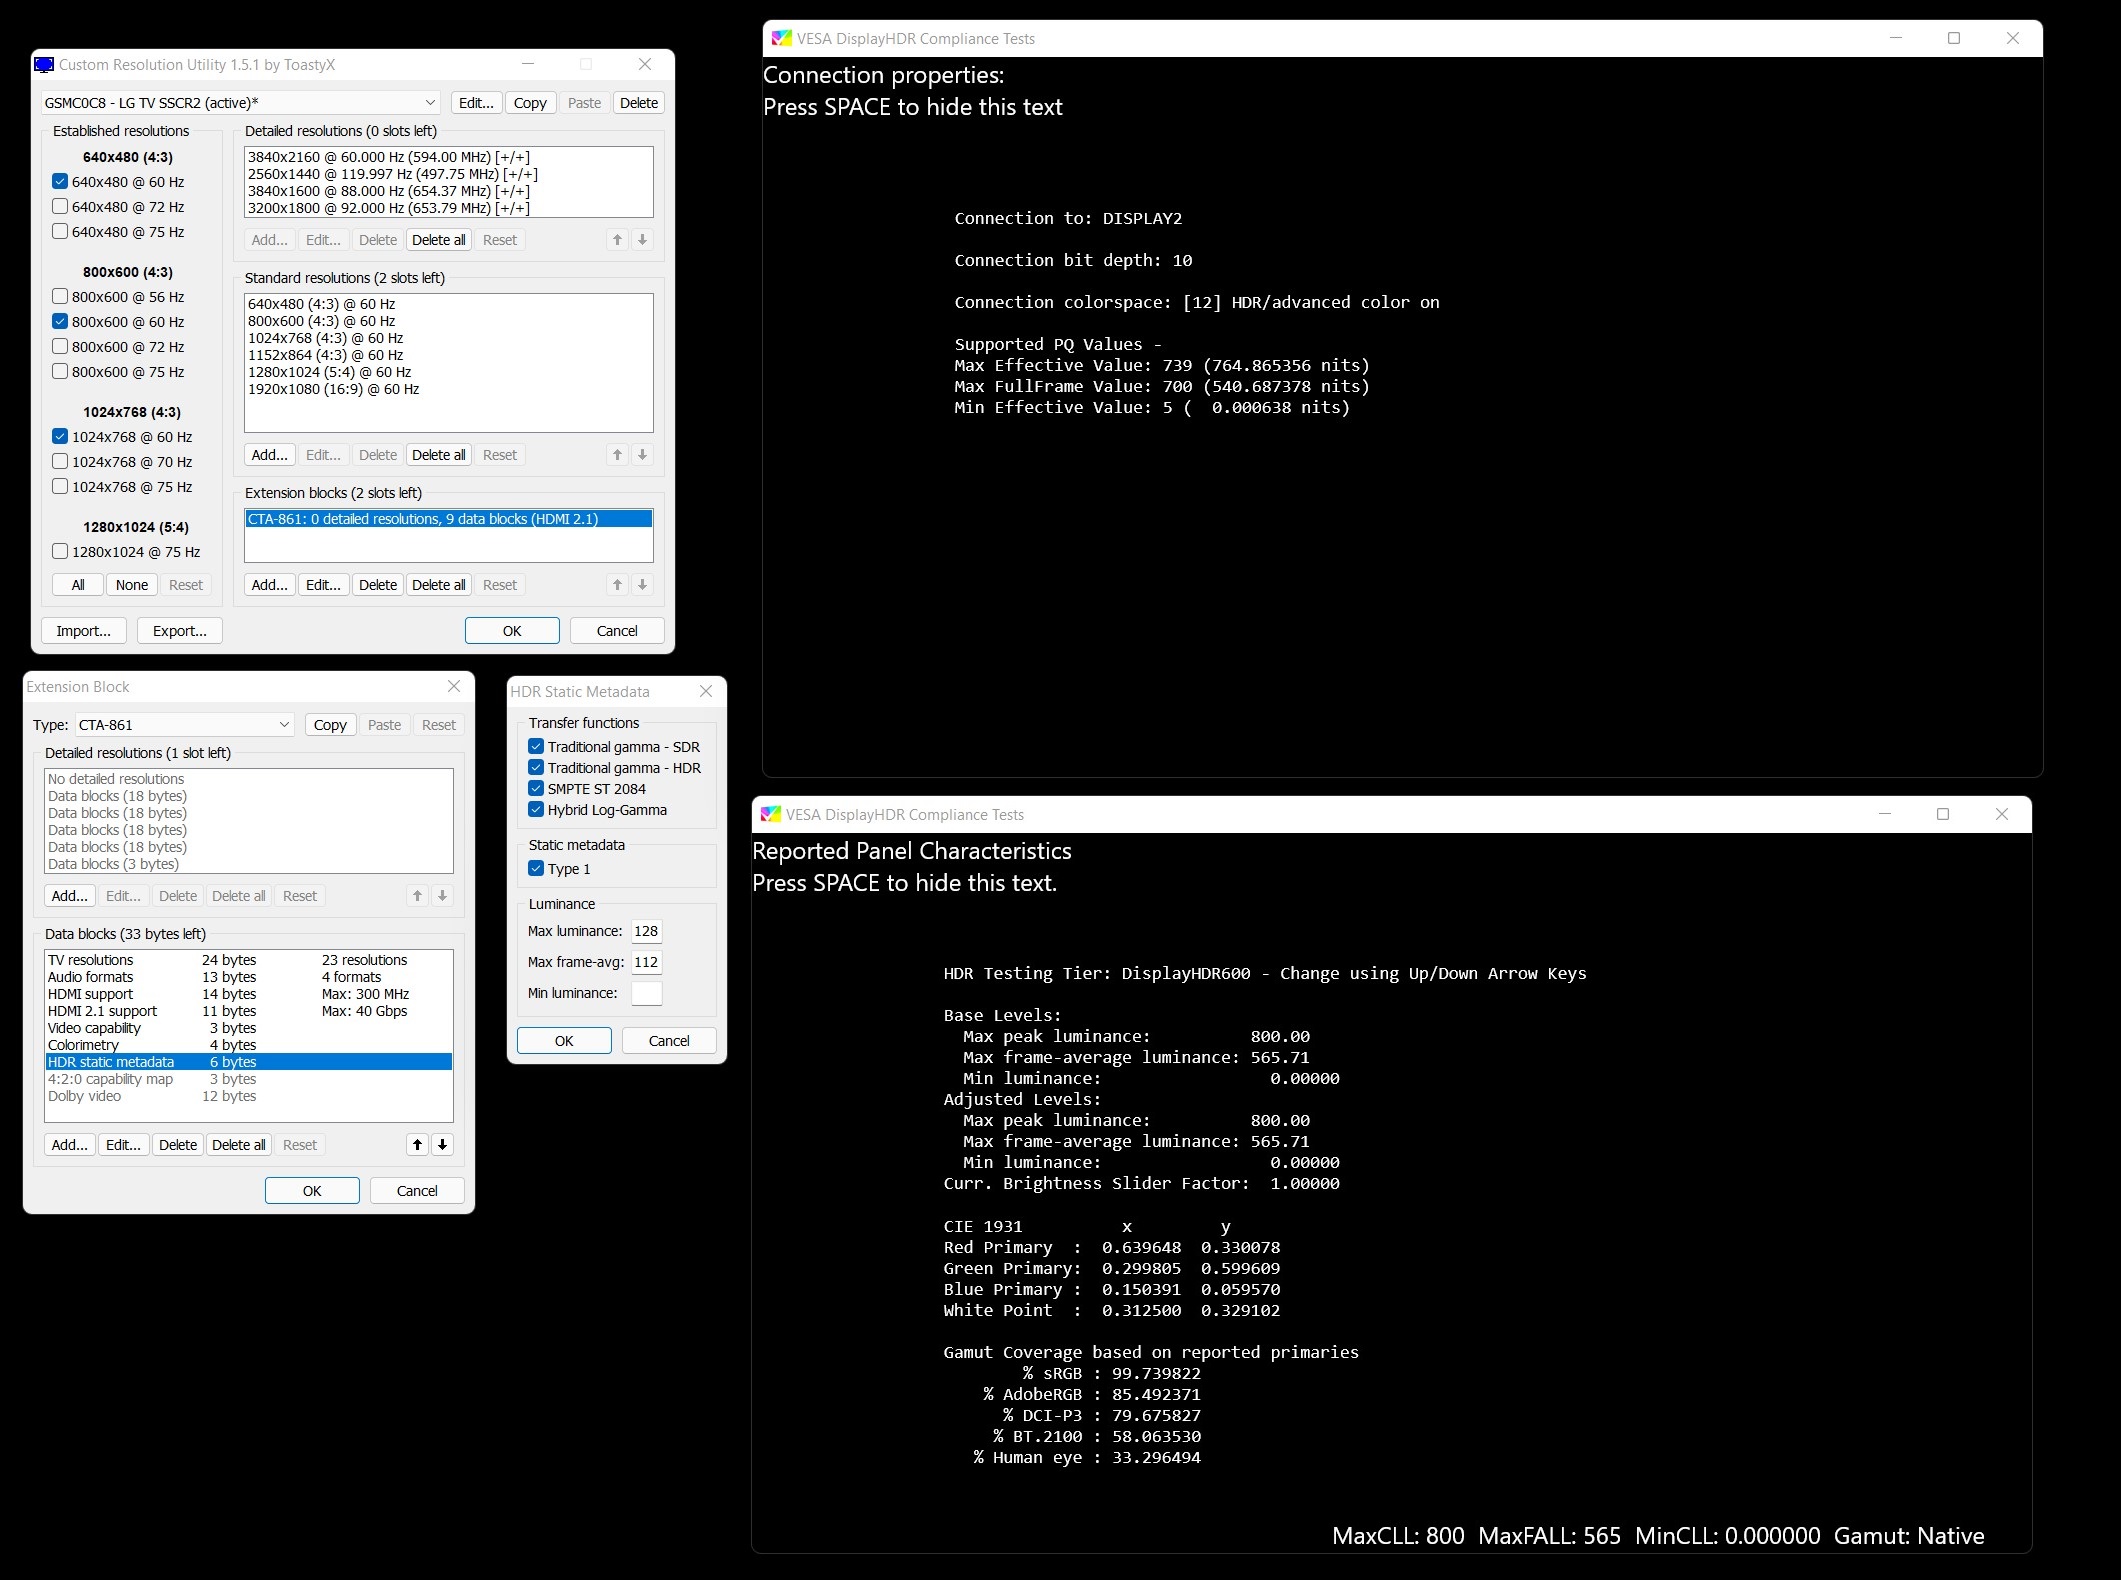Click the Max luminance value field

647,931
